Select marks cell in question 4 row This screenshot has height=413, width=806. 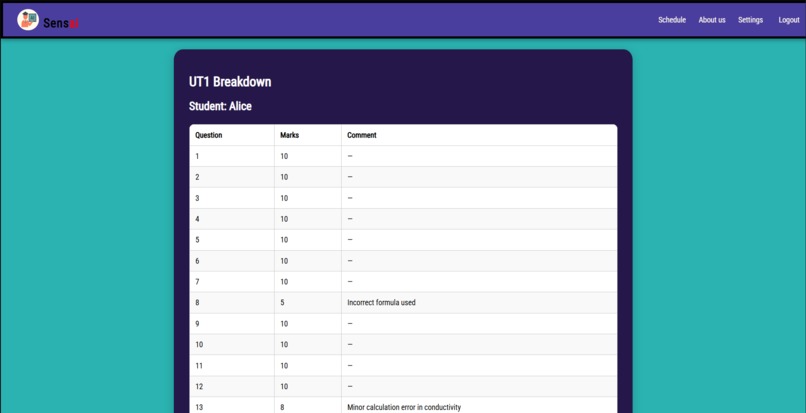pyautogui.click(x=308, y=219)
